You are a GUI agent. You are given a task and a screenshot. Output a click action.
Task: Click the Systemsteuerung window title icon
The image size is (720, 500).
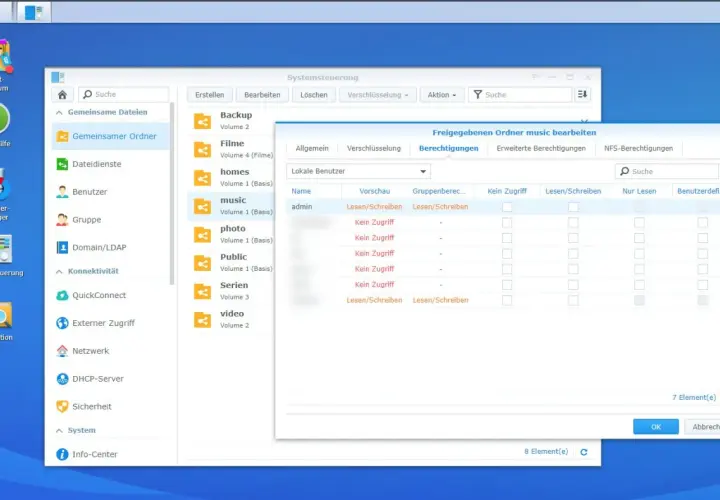click(58, 77)
